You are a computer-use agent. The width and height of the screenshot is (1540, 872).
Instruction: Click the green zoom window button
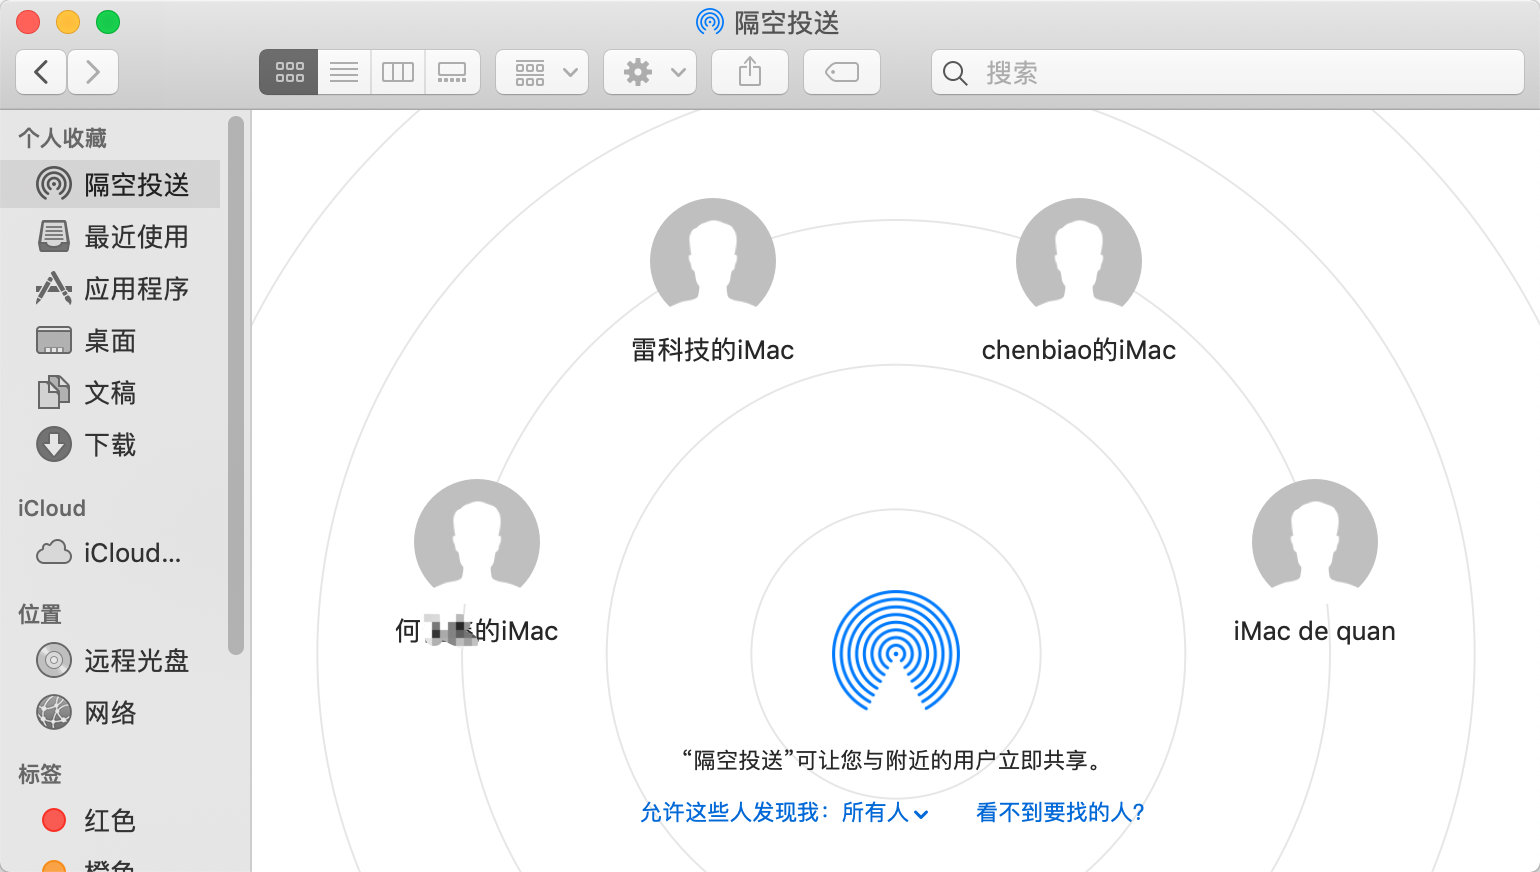[108, 22]
